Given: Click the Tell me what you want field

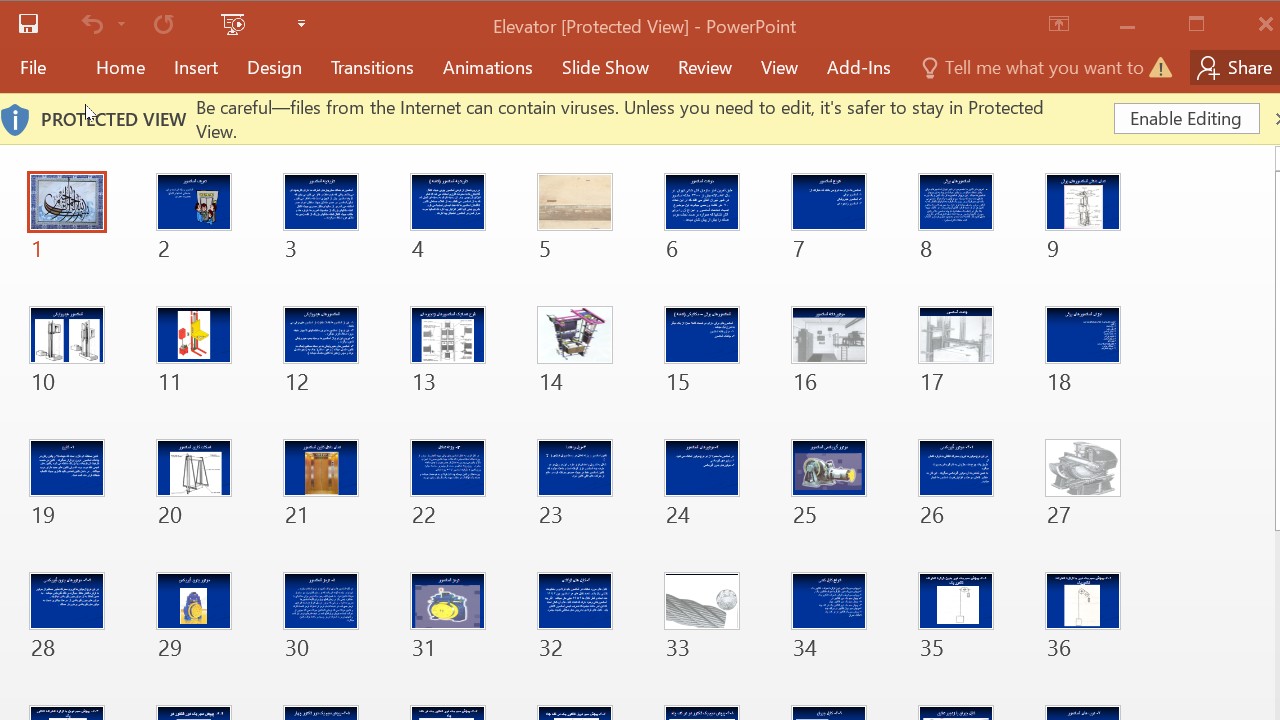Looking at the screenshot, I should click(x=1032, y=68).
